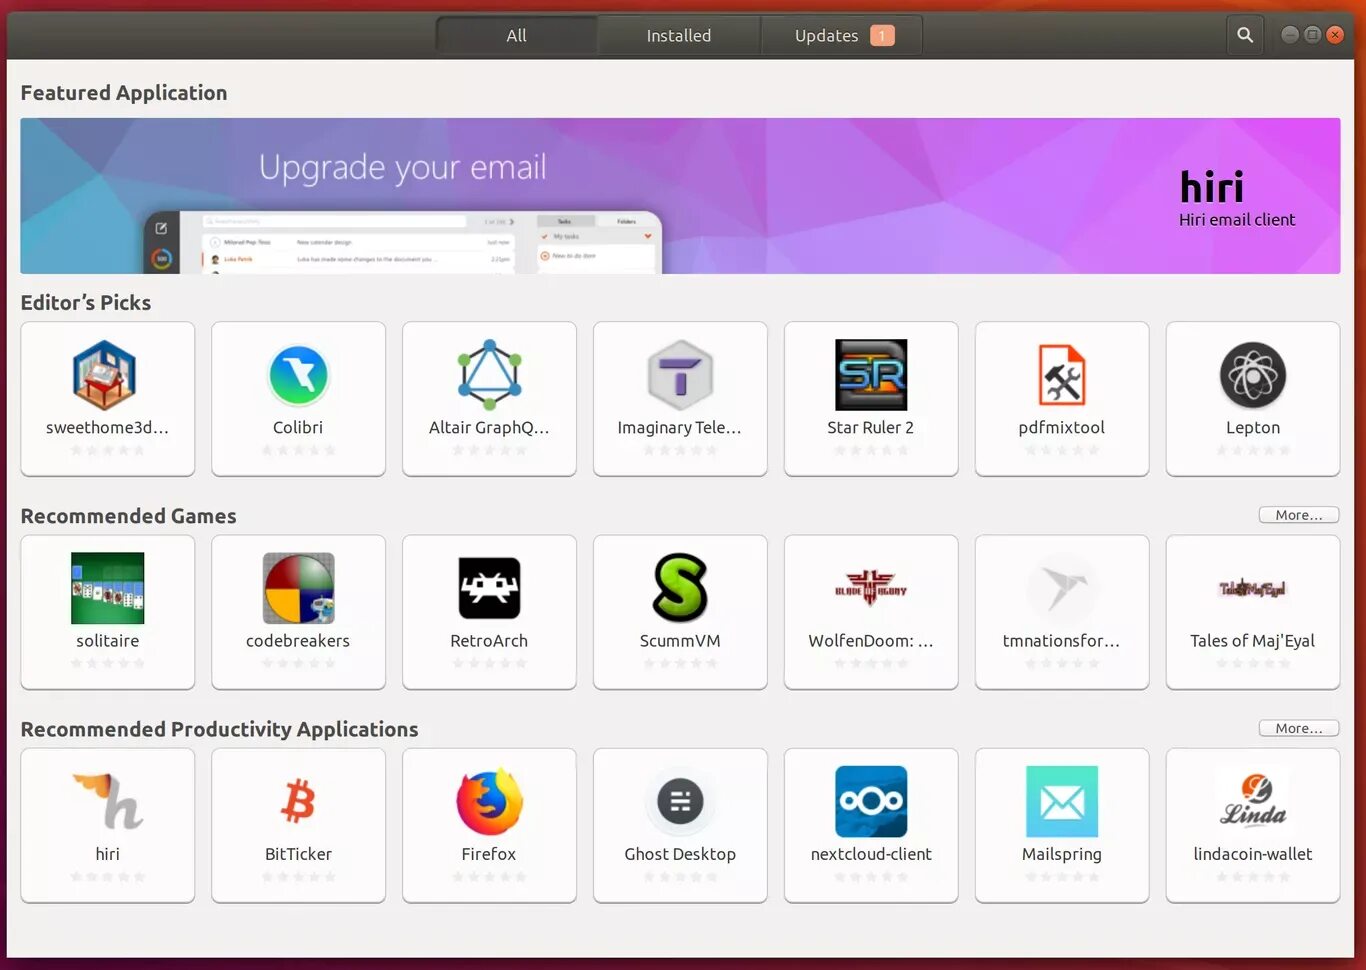This screenshot has width=1366, height=970.
Task: Open the codebreakers game icon
Action: [298, 588]
